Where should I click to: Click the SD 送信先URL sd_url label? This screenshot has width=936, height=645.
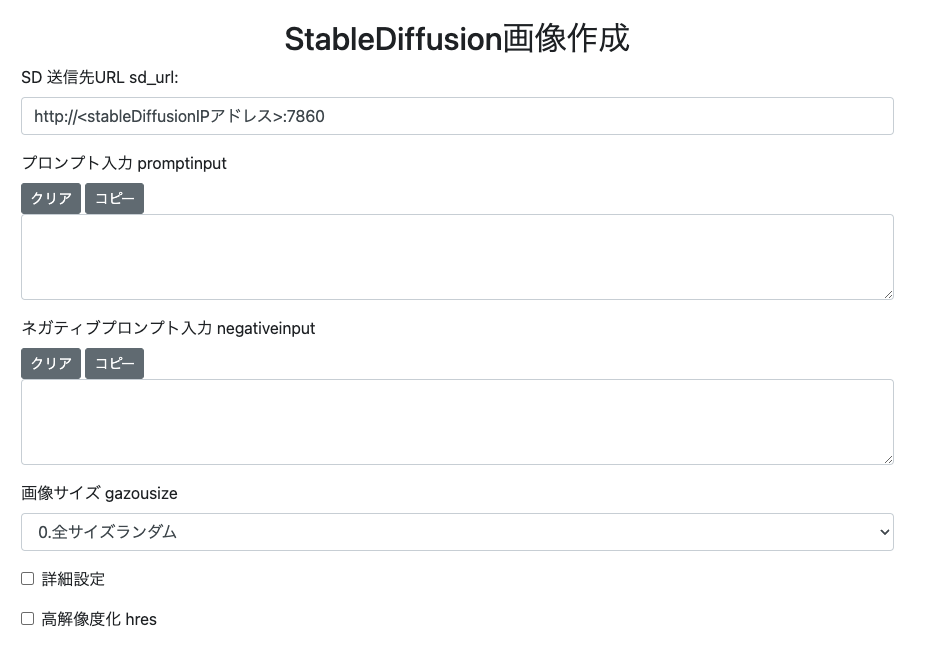click(x=100, y=75)
